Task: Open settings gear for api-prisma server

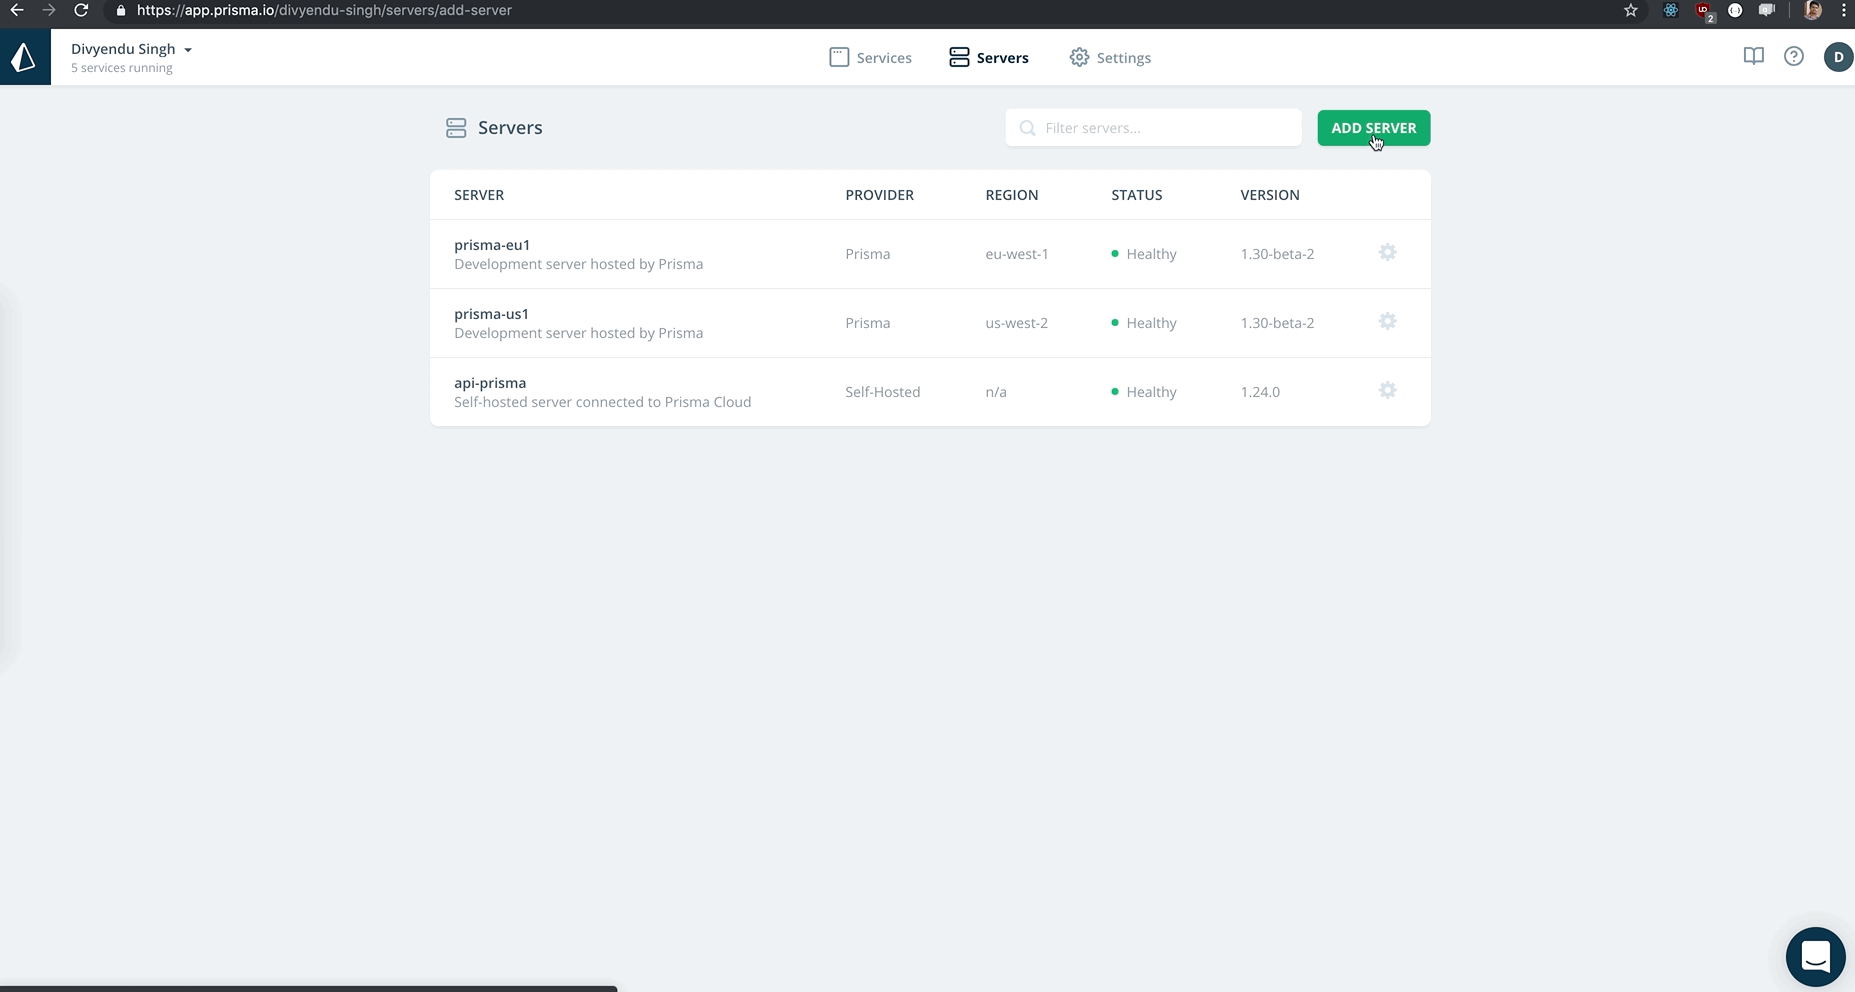Action: coord(1387,390)
